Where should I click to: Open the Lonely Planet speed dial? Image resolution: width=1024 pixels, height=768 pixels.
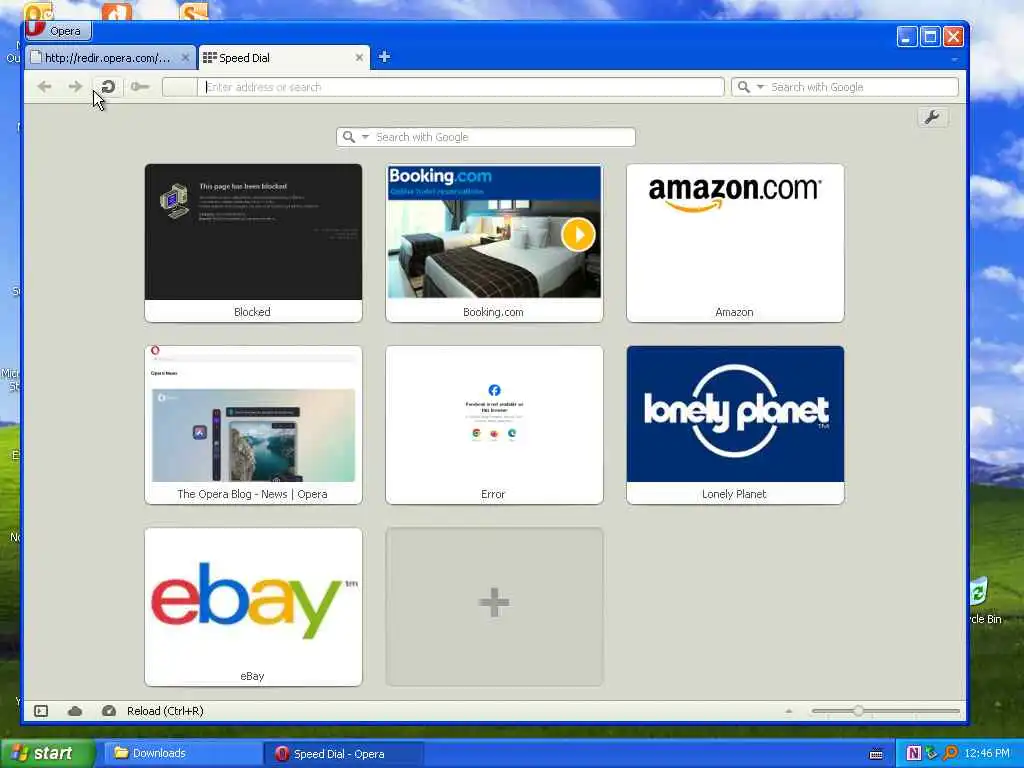[x=735, y=425]
